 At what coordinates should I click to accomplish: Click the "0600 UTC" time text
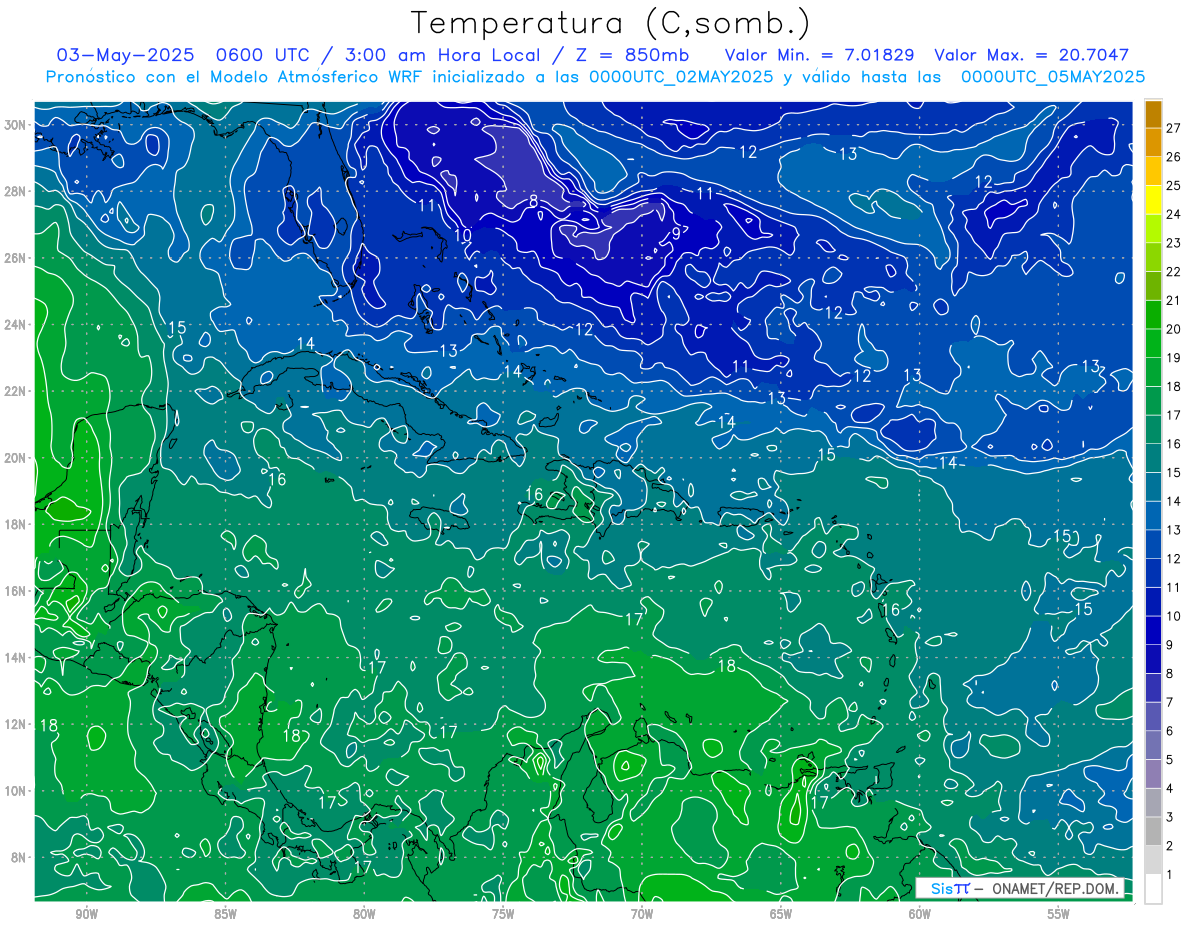(263, 55)
